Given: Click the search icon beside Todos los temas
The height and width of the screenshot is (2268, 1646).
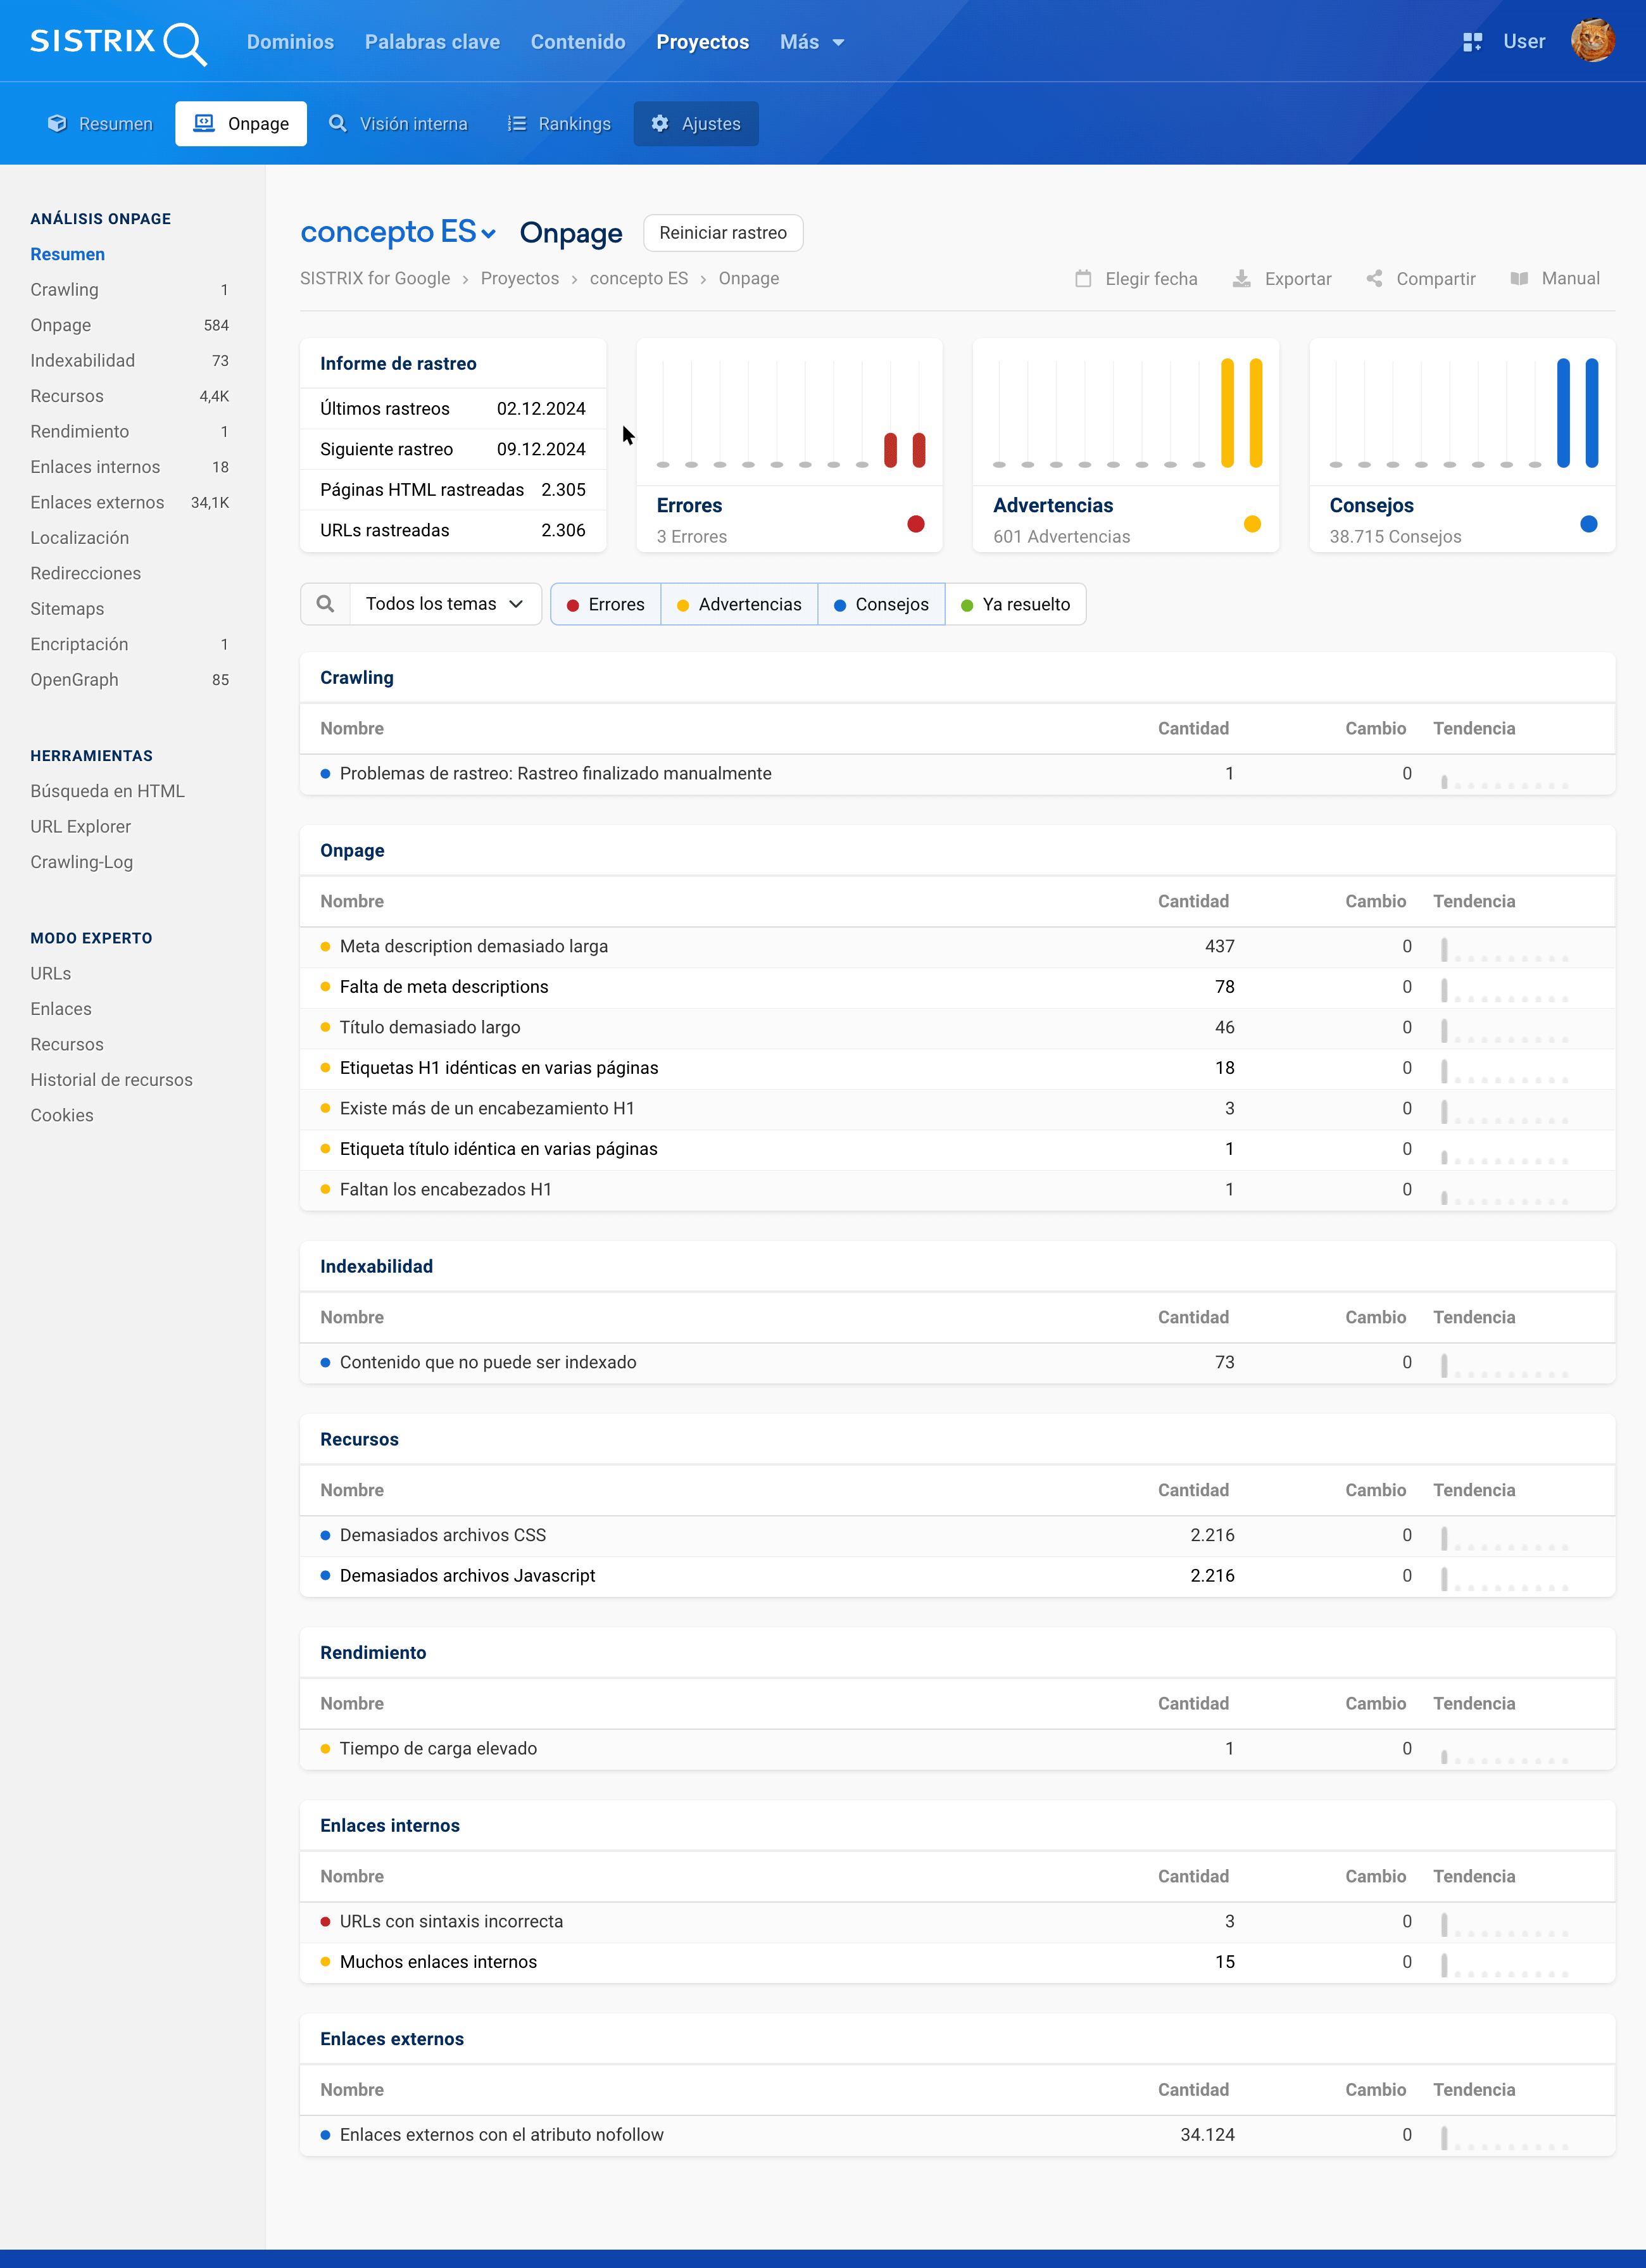Looking at the screenshot, I should coord(325,604).
